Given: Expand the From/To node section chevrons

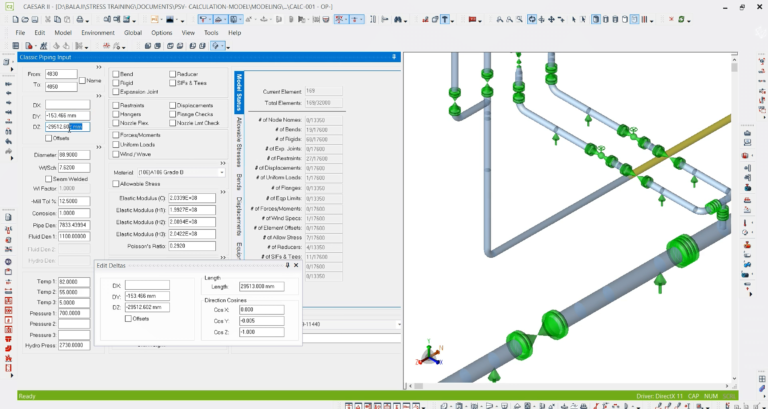Looking at the screenshot, I should tap(99, 67).
